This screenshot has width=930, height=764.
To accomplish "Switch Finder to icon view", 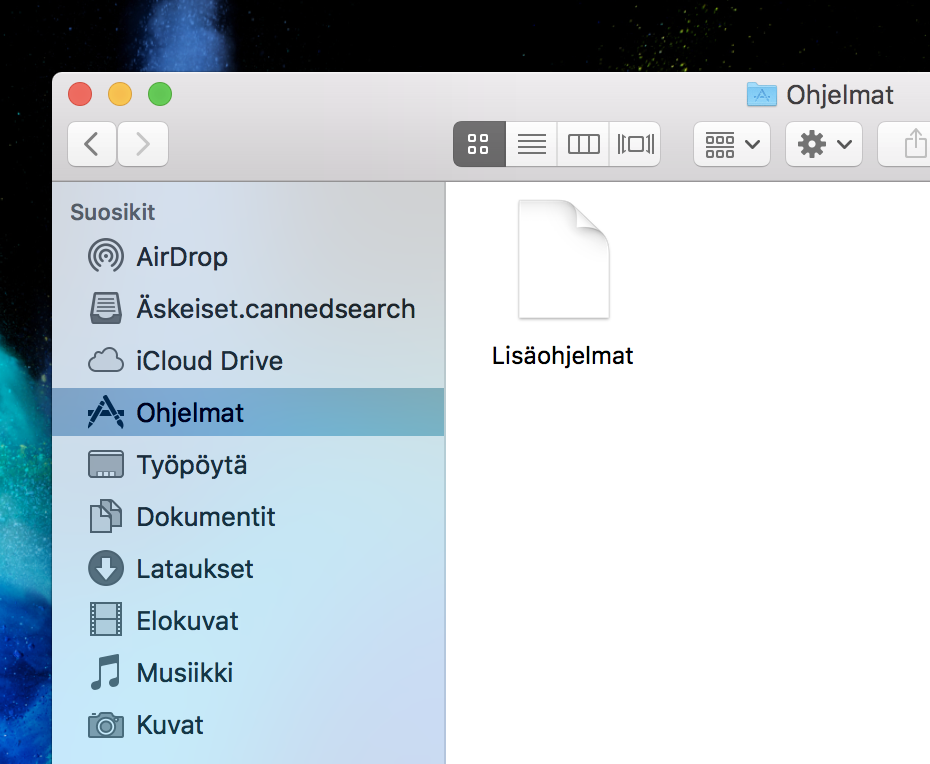I will [x=479, y=144].
